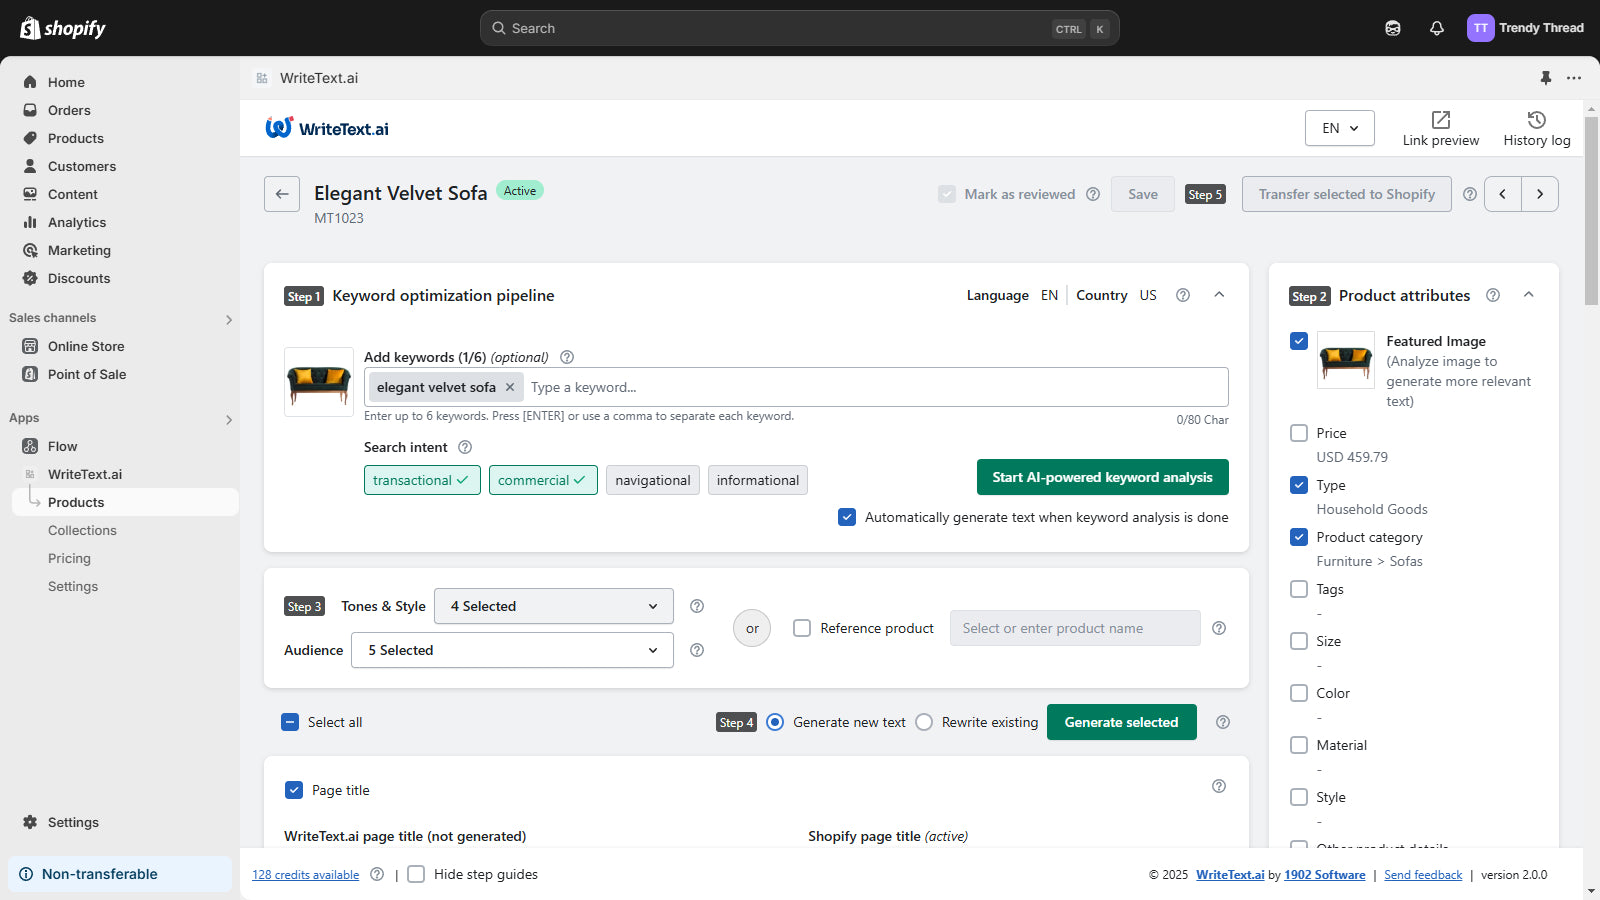The height and width of the screenshot is (900, 1600).
Task: Open the 128 credits available link
Action: 304,874
